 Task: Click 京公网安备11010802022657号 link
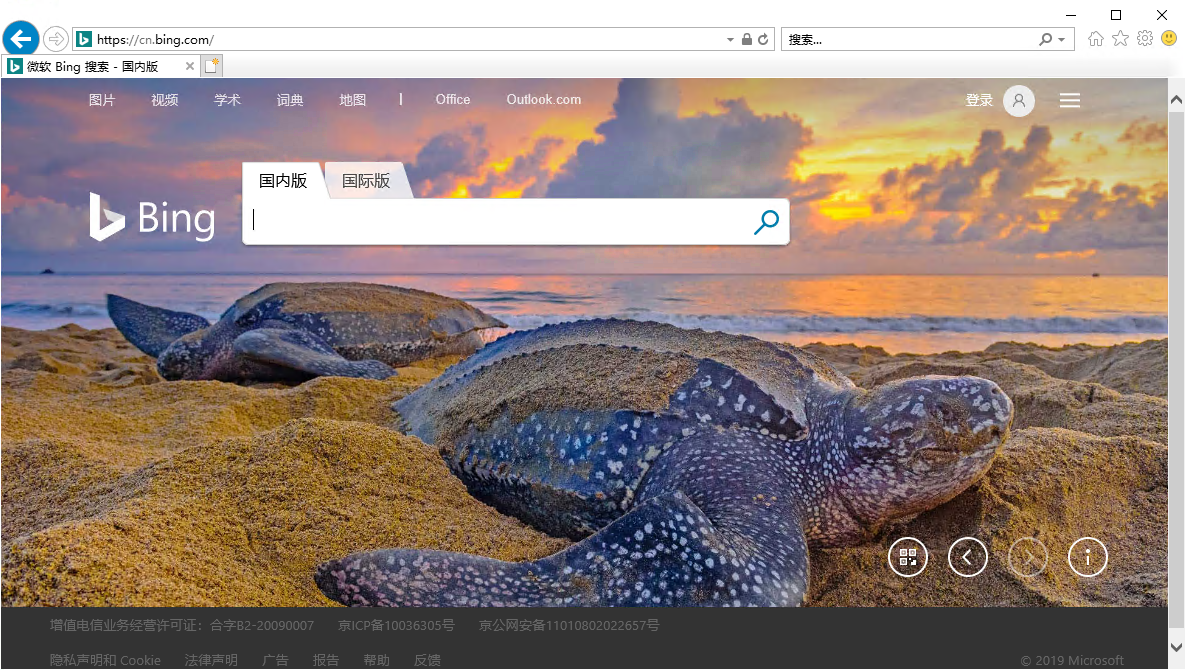(569, 625)
